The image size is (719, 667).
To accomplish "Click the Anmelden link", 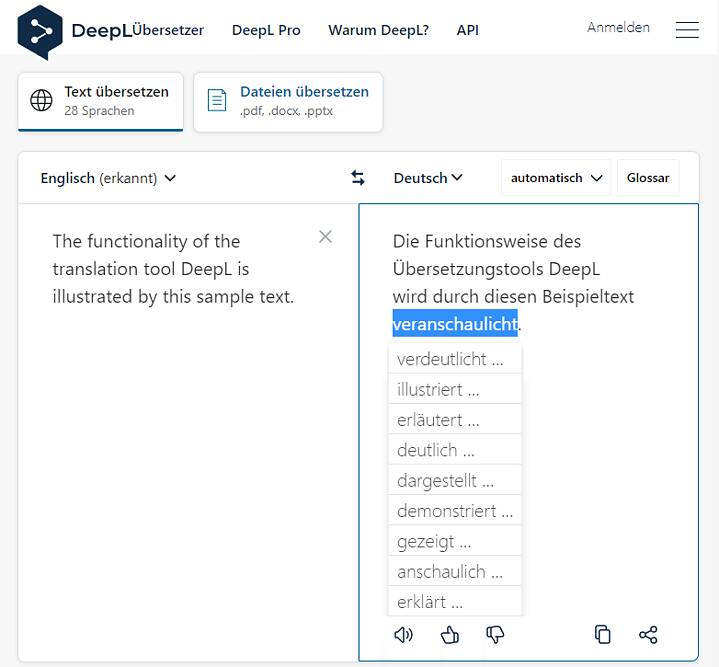I will (x=618, y=28).
